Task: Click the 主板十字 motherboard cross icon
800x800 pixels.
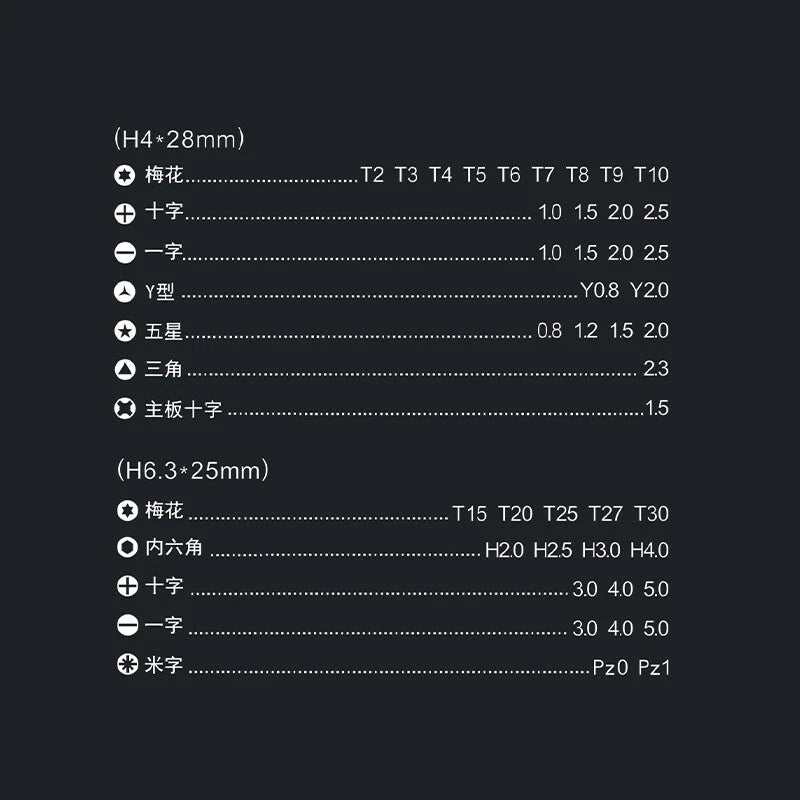Action: [125, 408]
